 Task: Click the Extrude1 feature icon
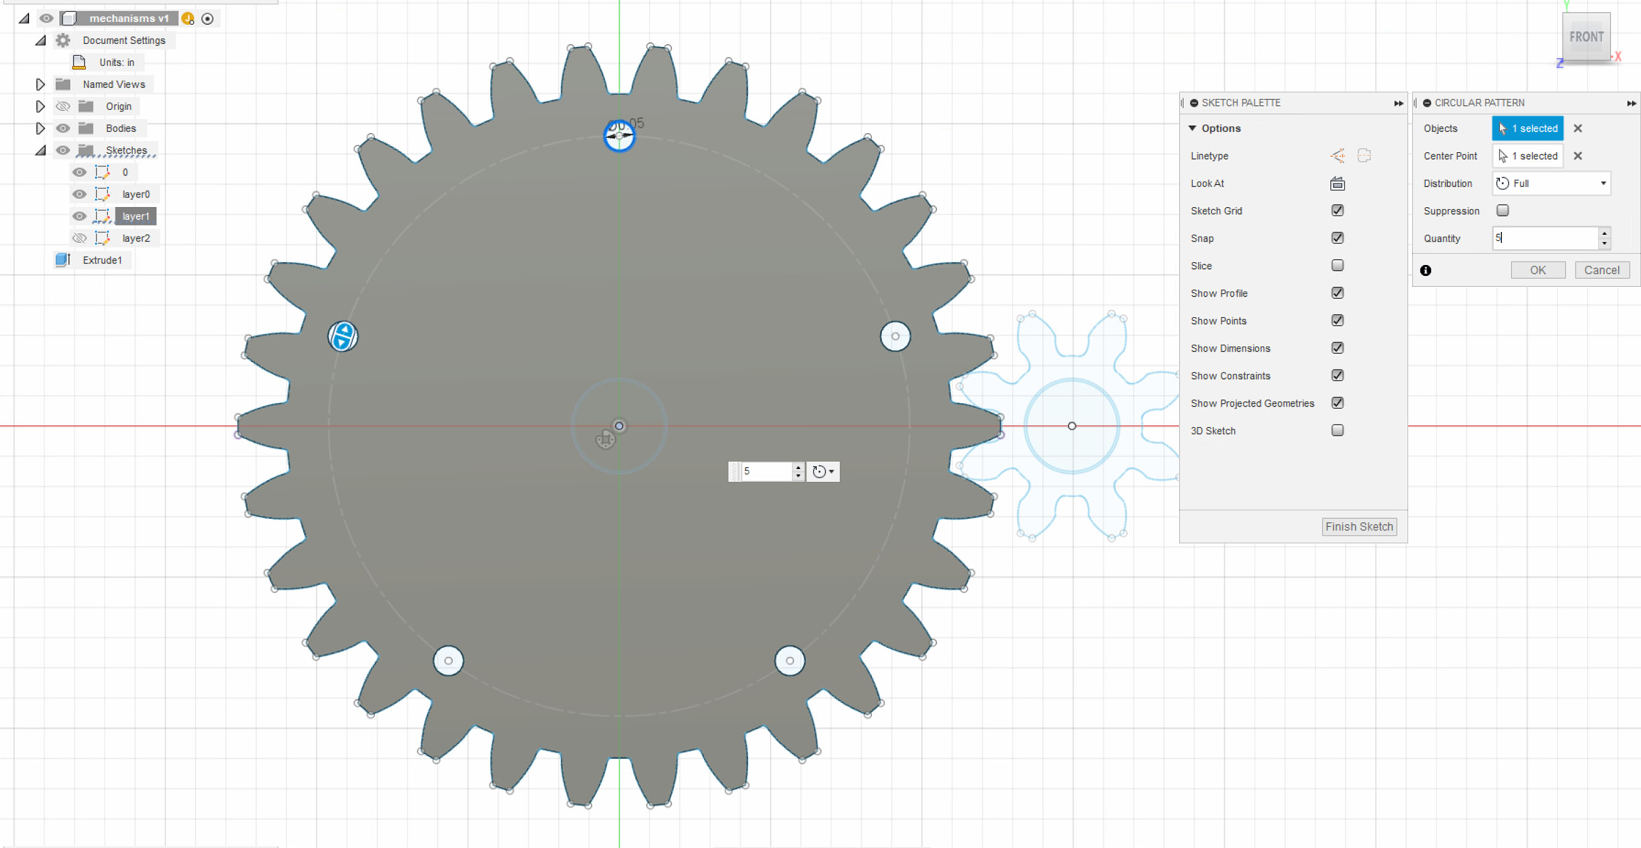63,260
